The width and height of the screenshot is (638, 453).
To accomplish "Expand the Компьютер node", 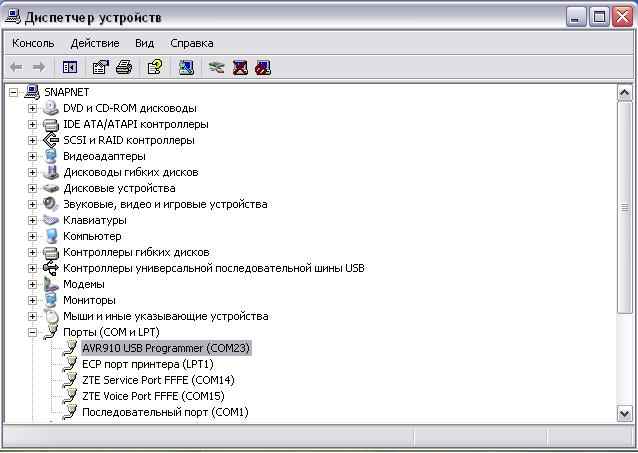I will (x=32, y=236).
